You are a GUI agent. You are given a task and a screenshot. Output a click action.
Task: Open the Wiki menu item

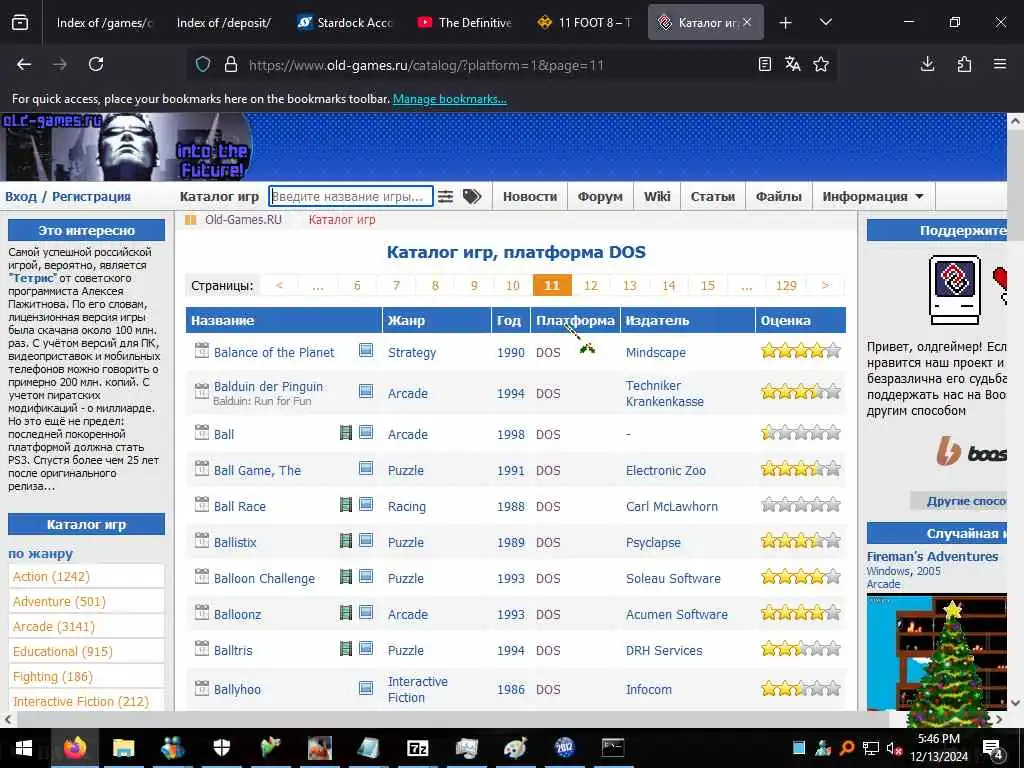pyautogui.click(x=657, y=197)
